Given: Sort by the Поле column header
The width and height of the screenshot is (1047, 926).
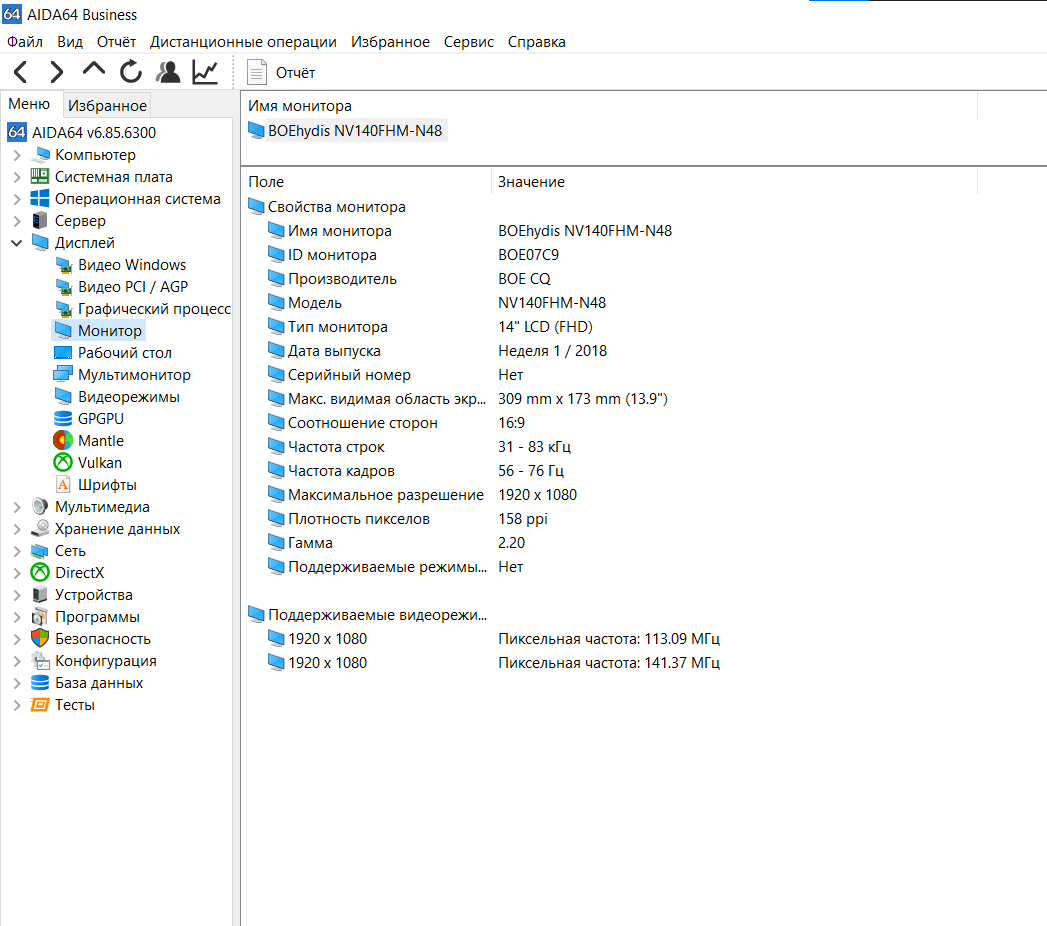Looking at the screenshot, I should coord(367,182).
